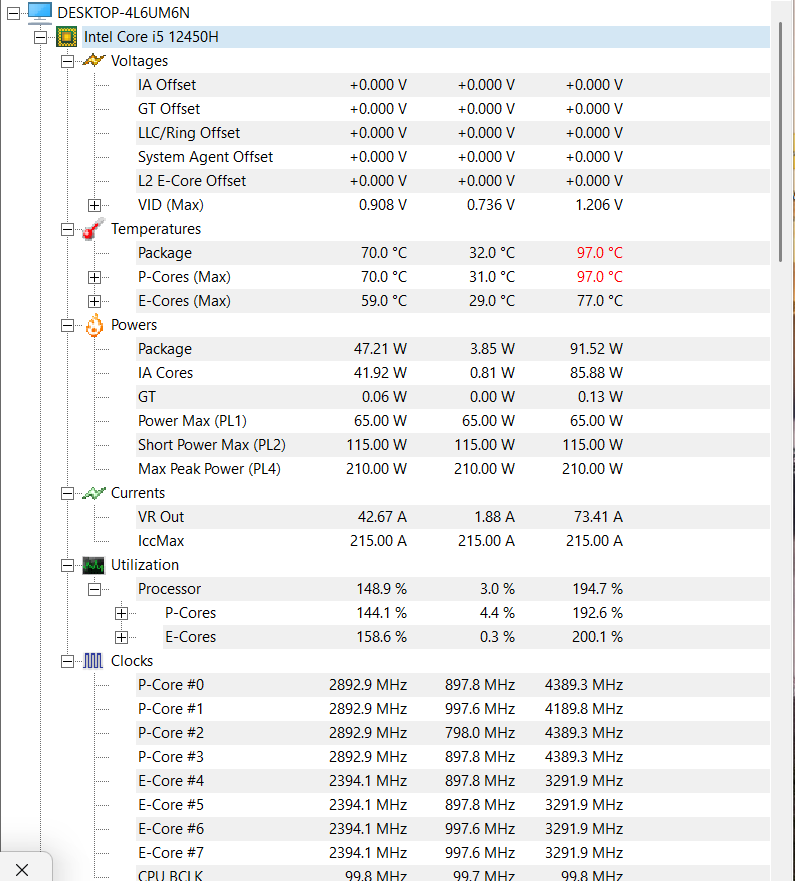Click the X close icon at bottom left
795x881 pixels.
click(22, 870)
